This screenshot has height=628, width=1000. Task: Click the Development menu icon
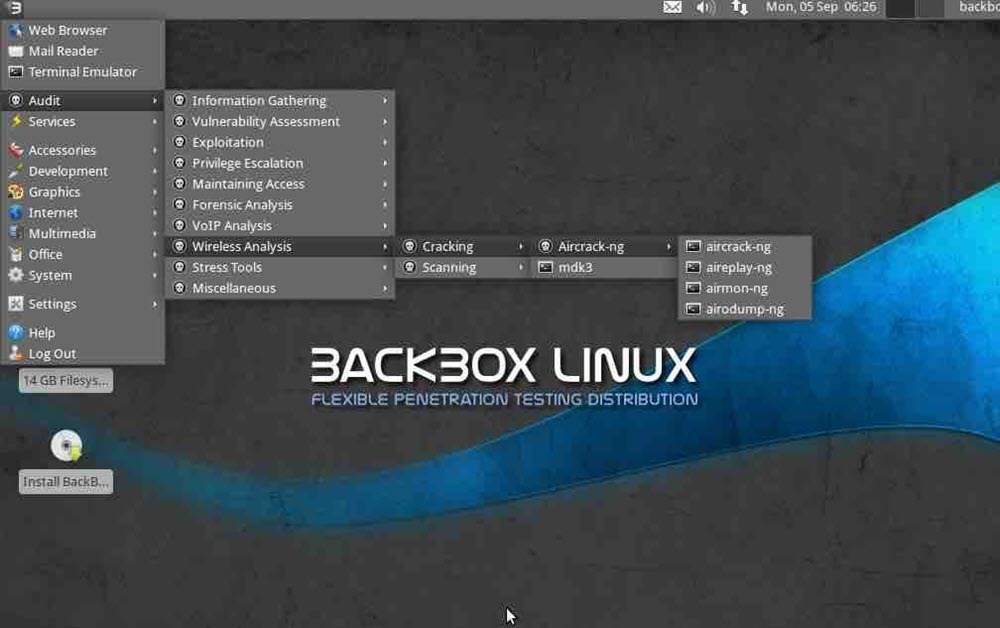point(16,171)
